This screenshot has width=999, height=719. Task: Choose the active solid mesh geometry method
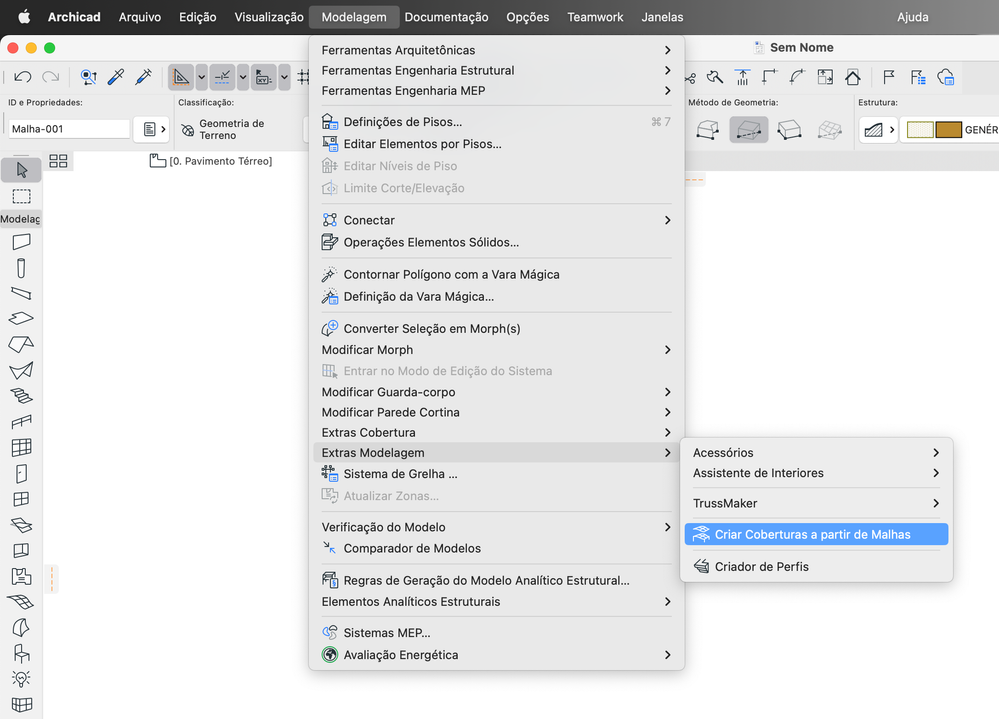749,130
